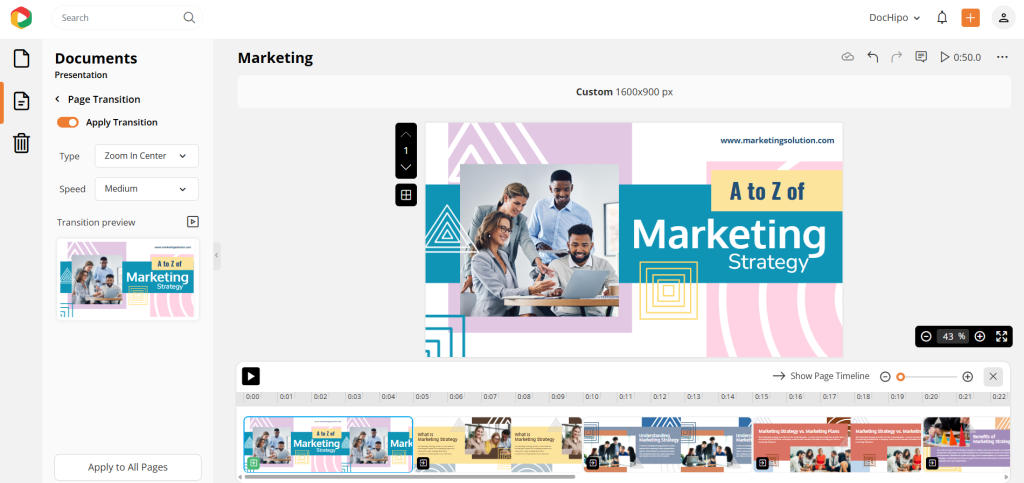
Task: Open the three-dot more options menu
Action: coord(1002,58)
